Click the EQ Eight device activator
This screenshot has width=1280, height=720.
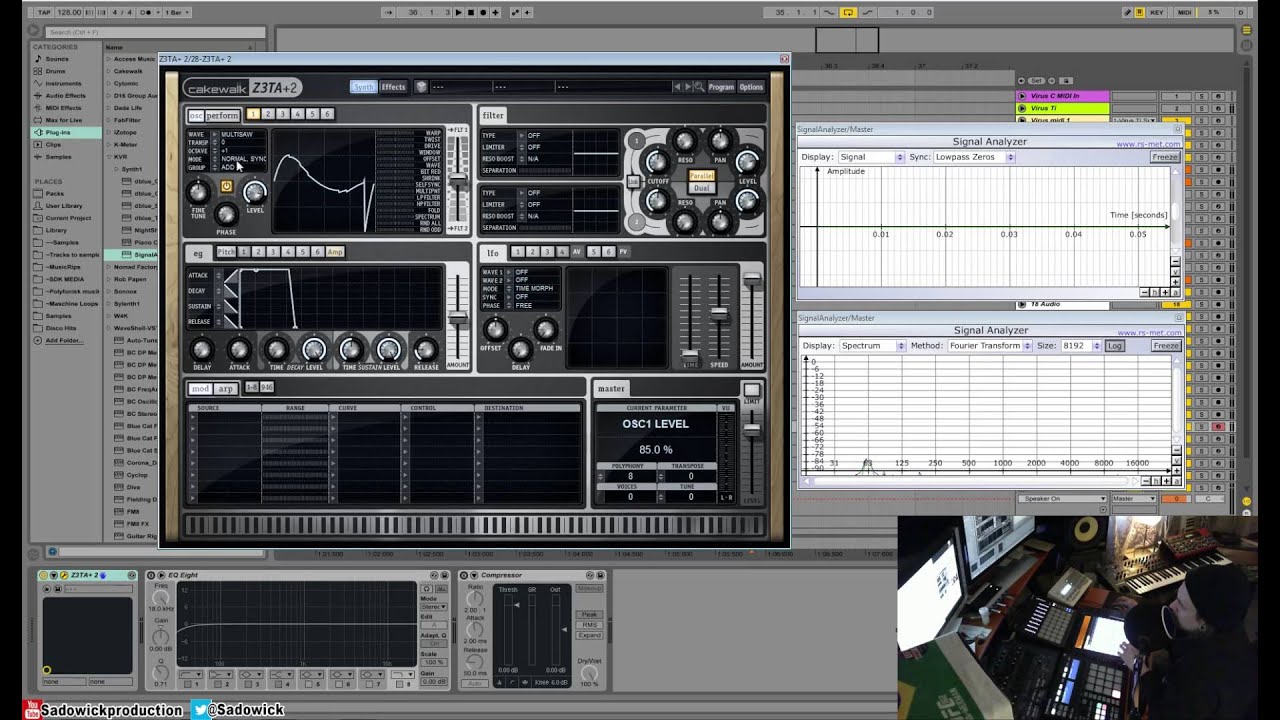coord(151,575)
